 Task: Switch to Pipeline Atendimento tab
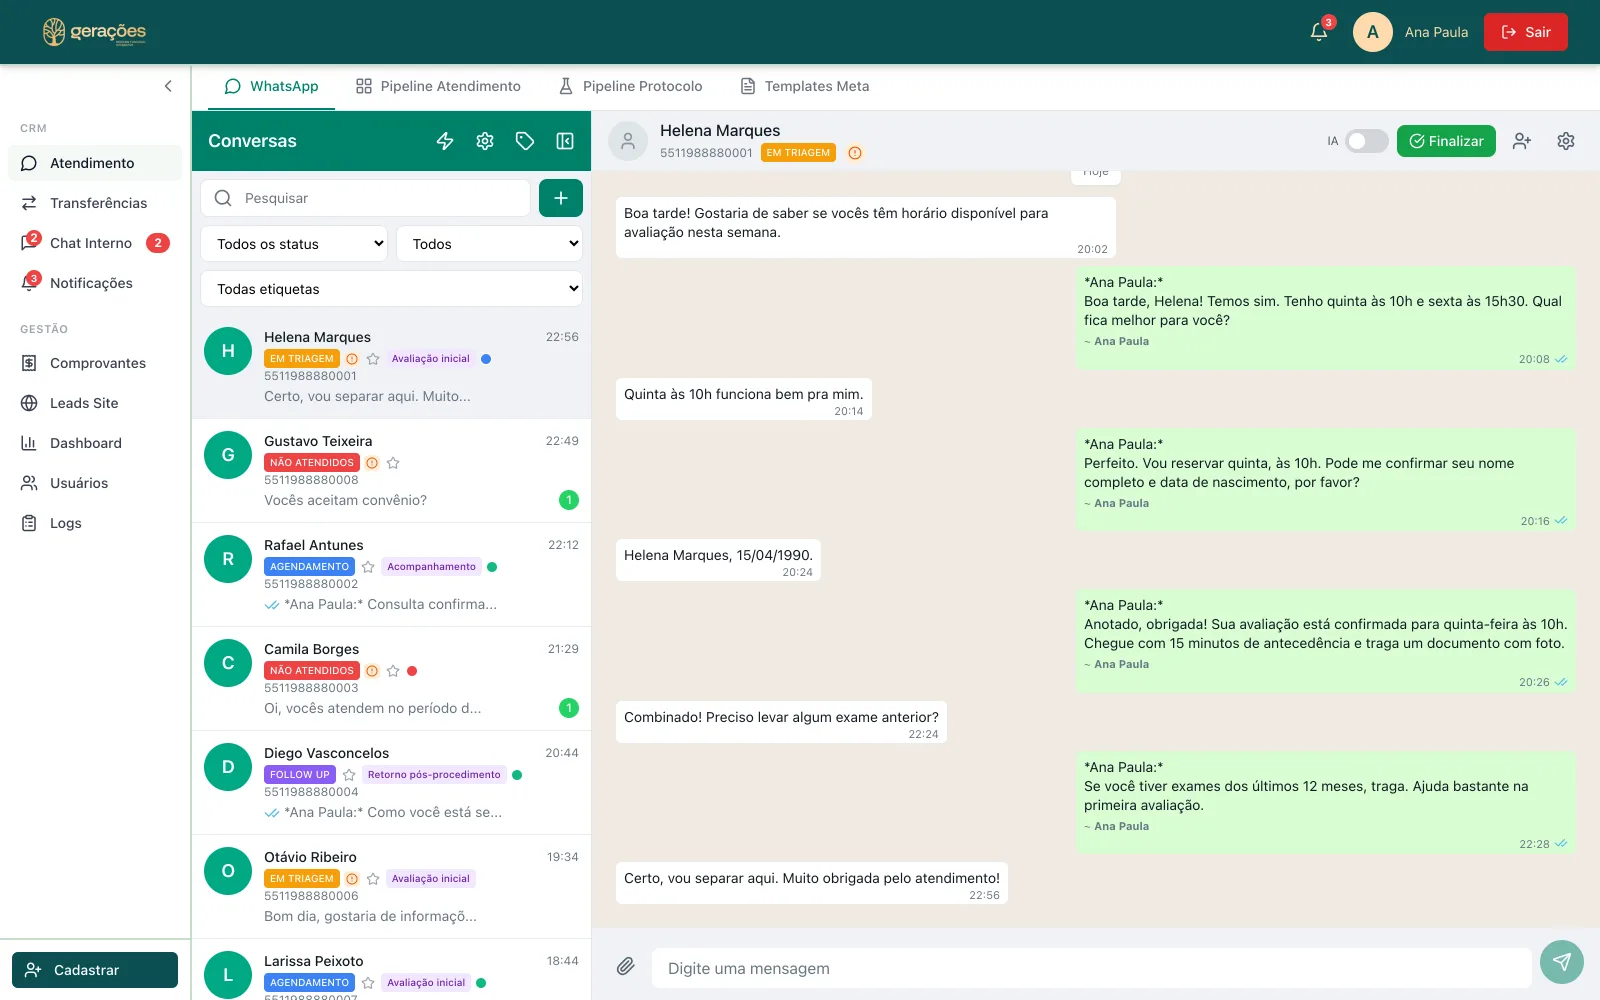pyautogui.click(x=438, y=86)
